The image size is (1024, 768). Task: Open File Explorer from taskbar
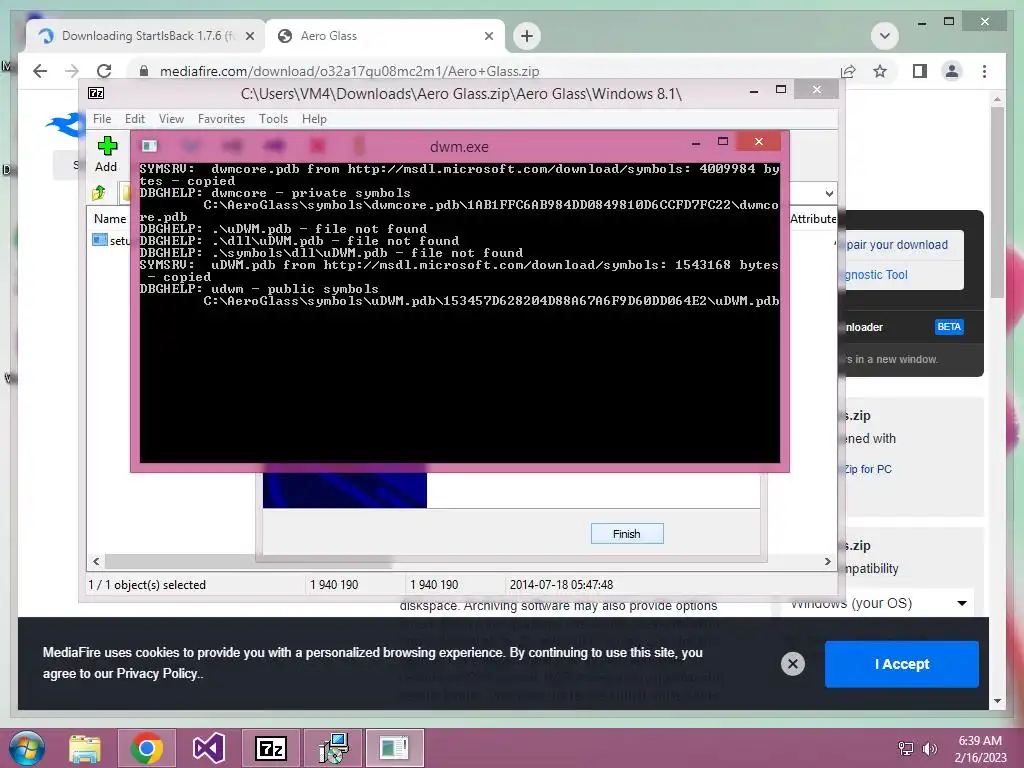click(x=85, y=748)
